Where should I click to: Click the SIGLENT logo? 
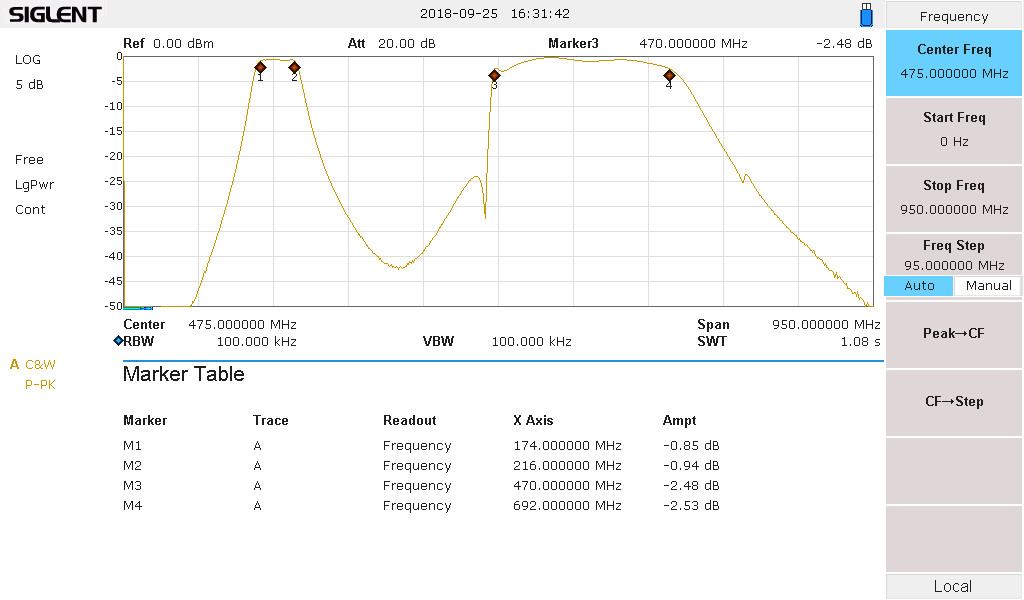[55, 14]
